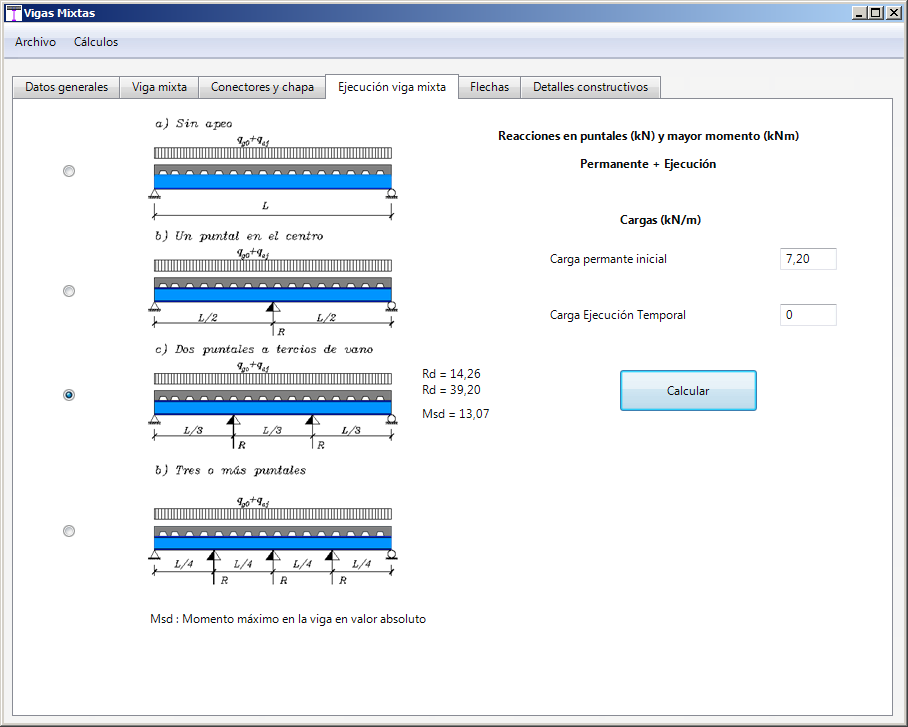908x727 pixels.
Task: Pick the 'Tres o más puntales' radio option
Action: 69,531
